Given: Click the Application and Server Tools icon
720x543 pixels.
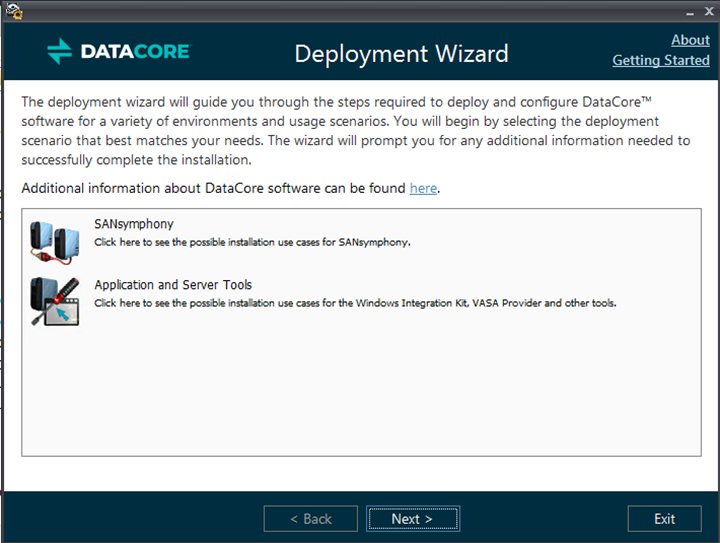Looking at the screenshot, I should click(x=54, y=302).
